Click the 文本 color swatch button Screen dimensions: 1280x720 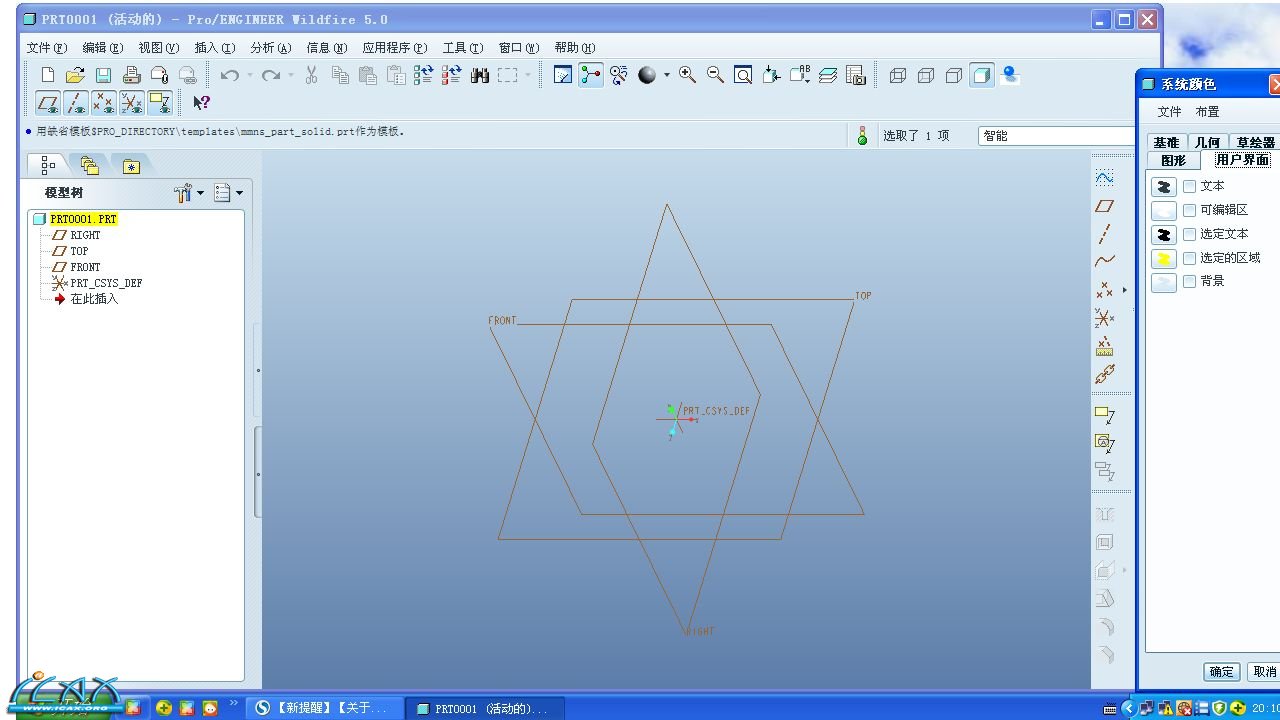tap(1164, 186)
